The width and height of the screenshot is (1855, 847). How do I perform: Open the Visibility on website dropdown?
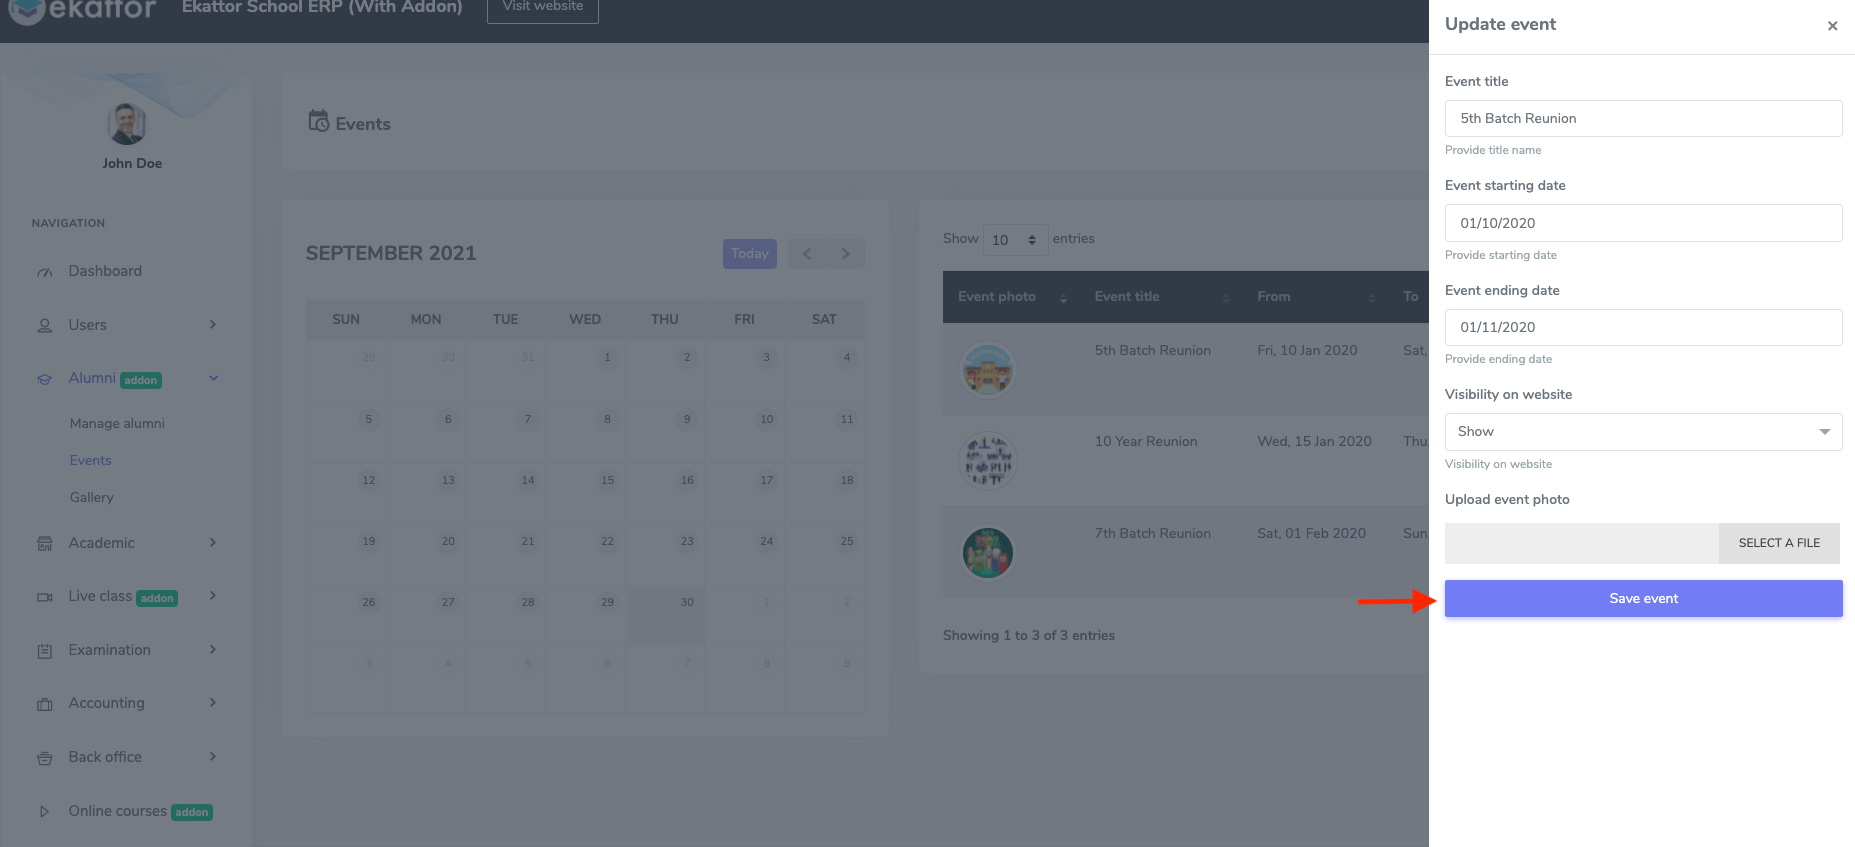point(1643,432)
